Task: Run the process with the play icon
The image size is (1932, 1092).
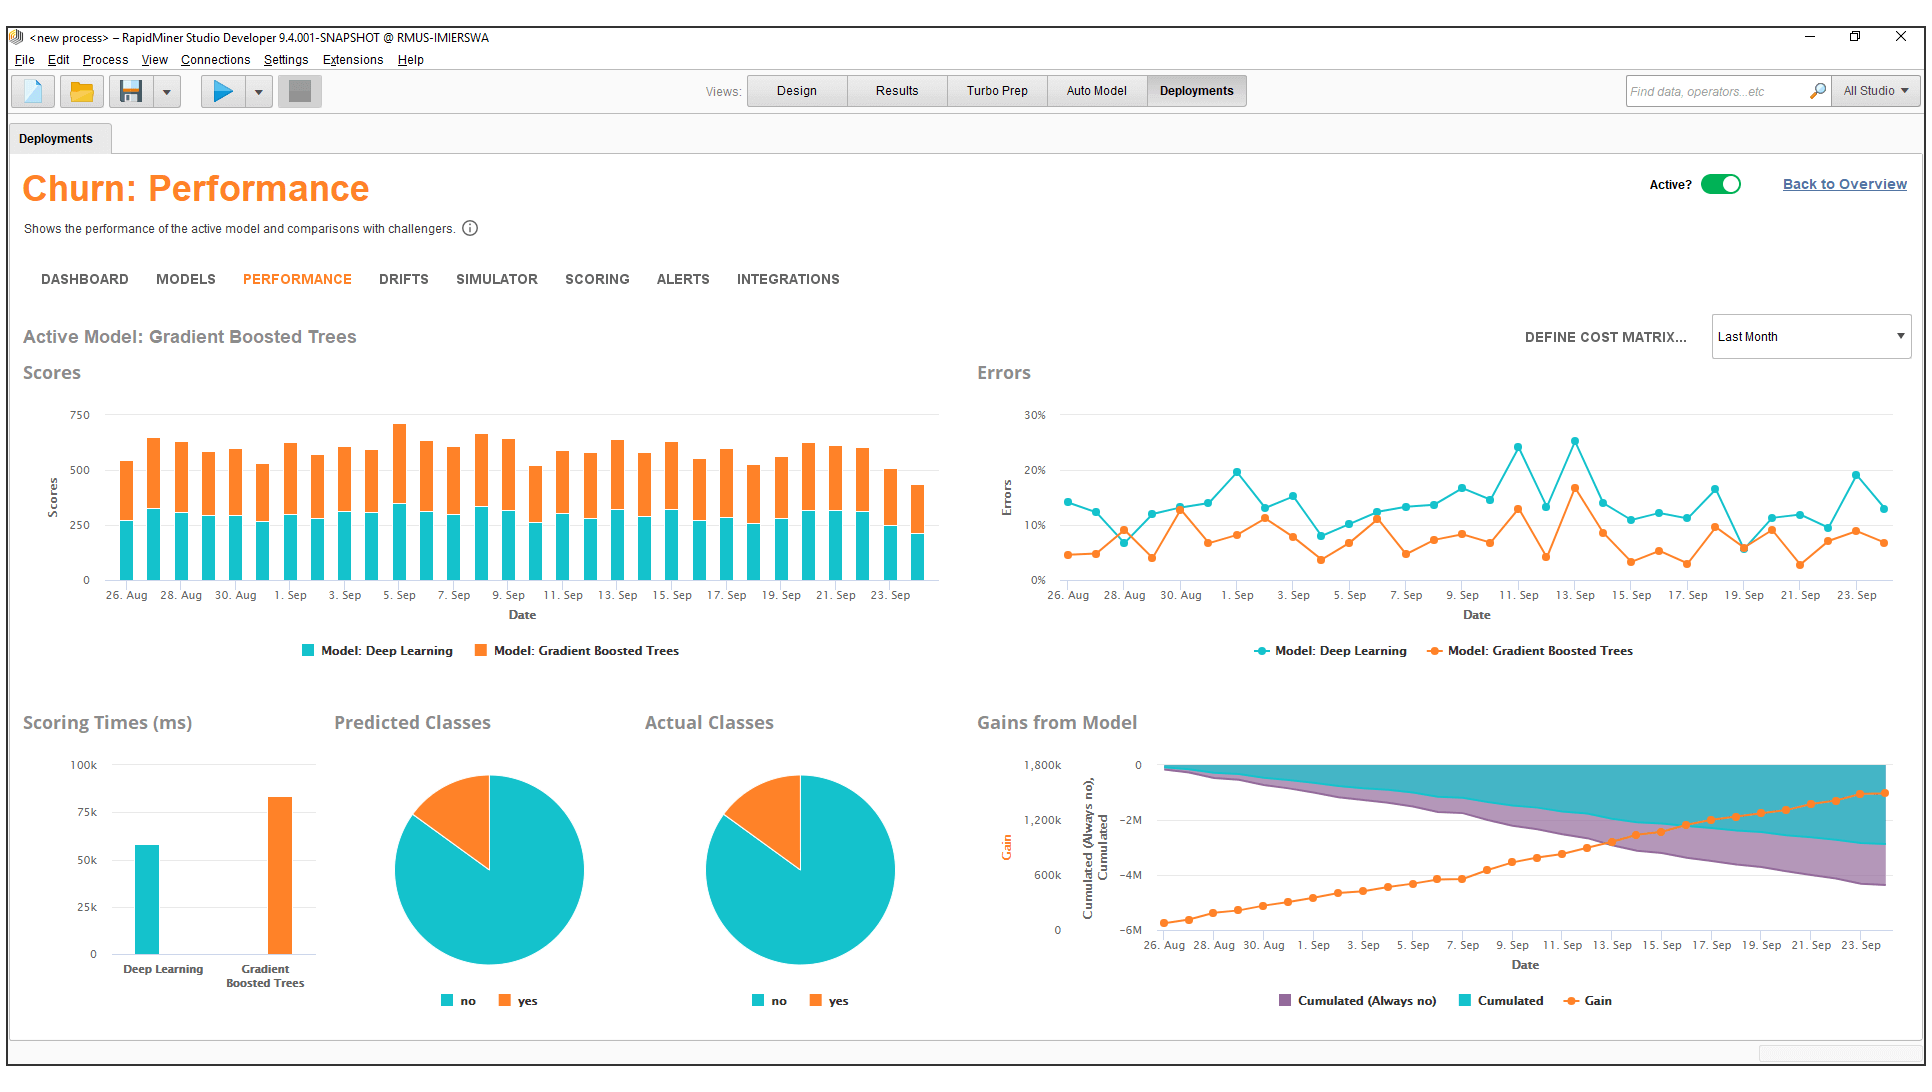Action: click(223, 92)
